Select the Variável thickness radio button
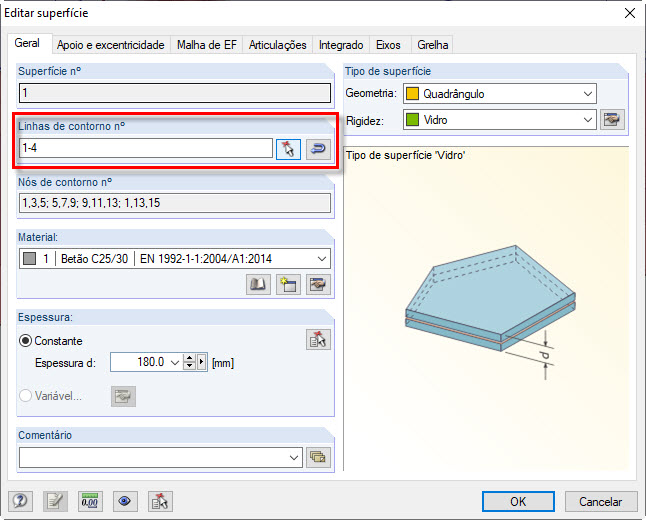 click(x=26, y=396)
